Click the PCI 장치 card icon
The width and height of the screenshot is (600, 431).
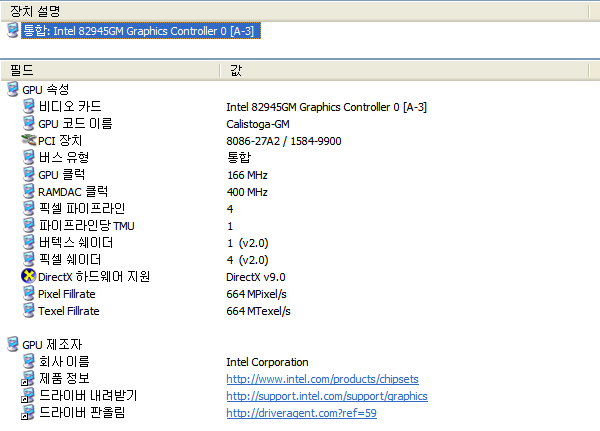coord(29,140)
